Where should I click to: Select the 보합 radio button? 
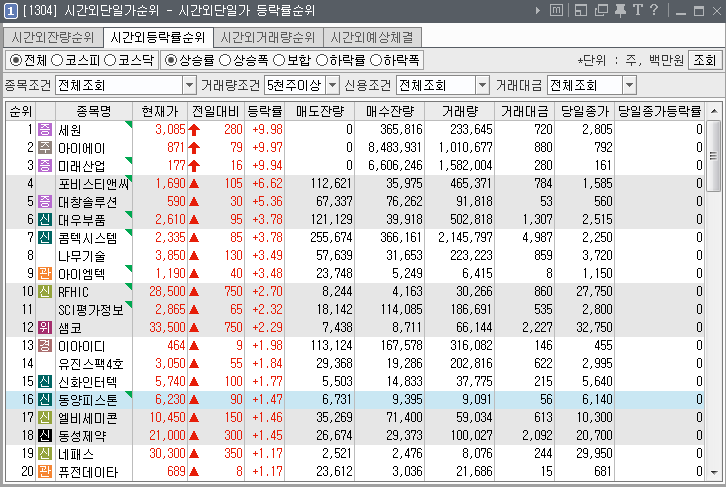[x=279, y=60]
